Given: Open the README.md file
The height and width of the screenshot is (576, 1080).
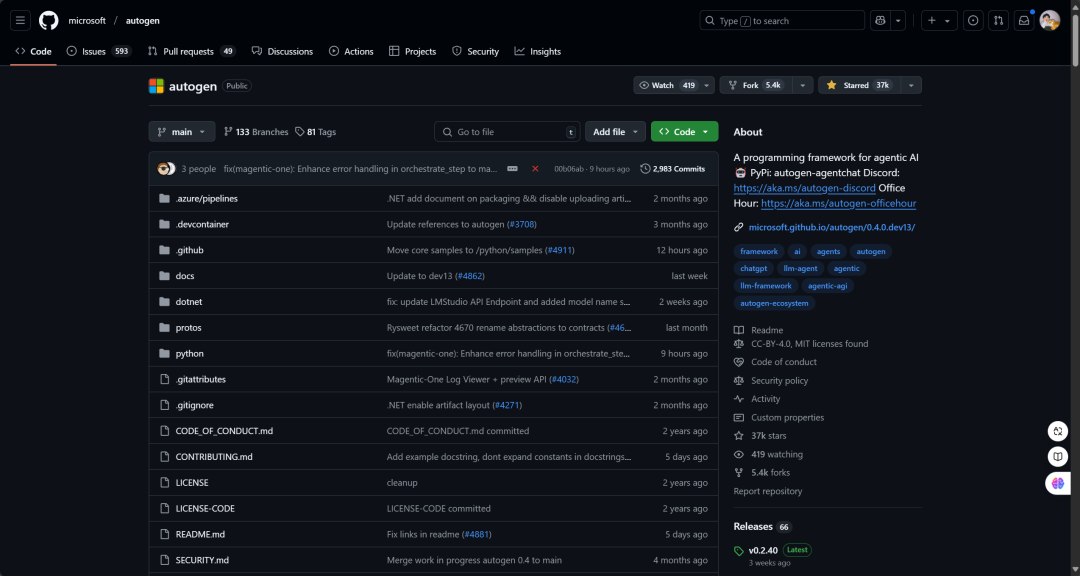Looking at the screenshot, I should click(x=200, y=535).
